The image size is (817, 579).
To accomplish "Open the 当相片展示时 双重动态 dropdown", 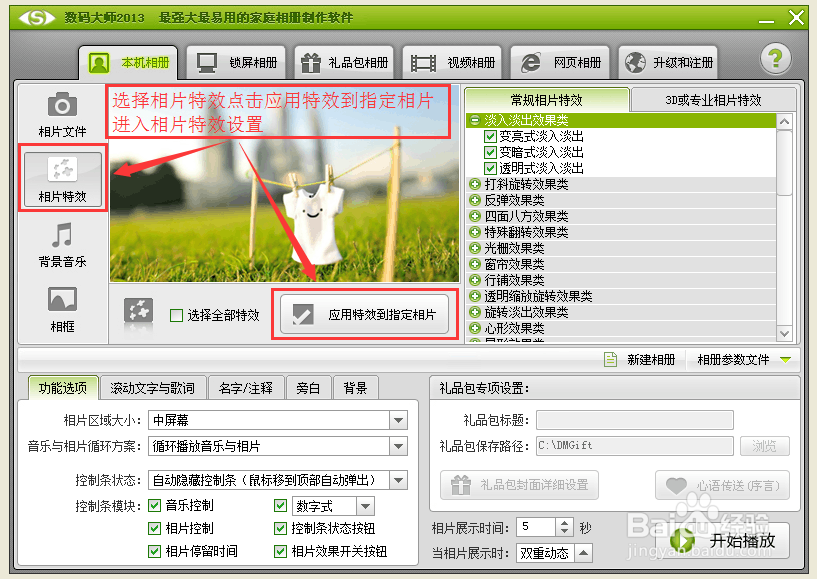I will [584, 553].
